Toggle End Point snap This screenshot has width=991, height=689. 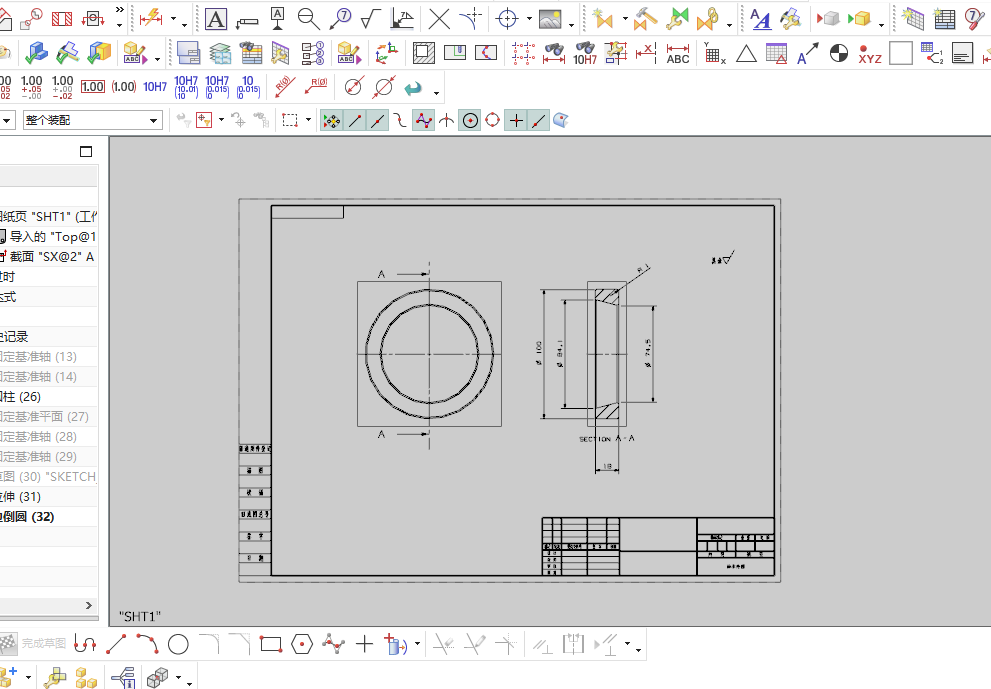355,120
